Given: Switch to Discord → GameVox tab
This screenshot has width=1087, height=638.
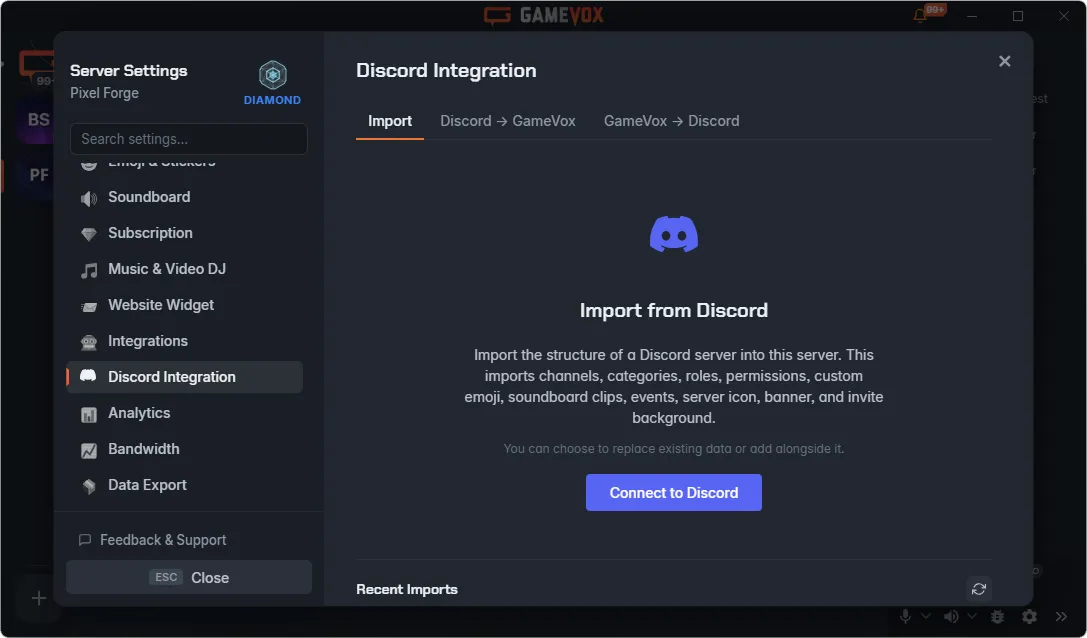Looking at the screenshot, I should click(507, 121).
